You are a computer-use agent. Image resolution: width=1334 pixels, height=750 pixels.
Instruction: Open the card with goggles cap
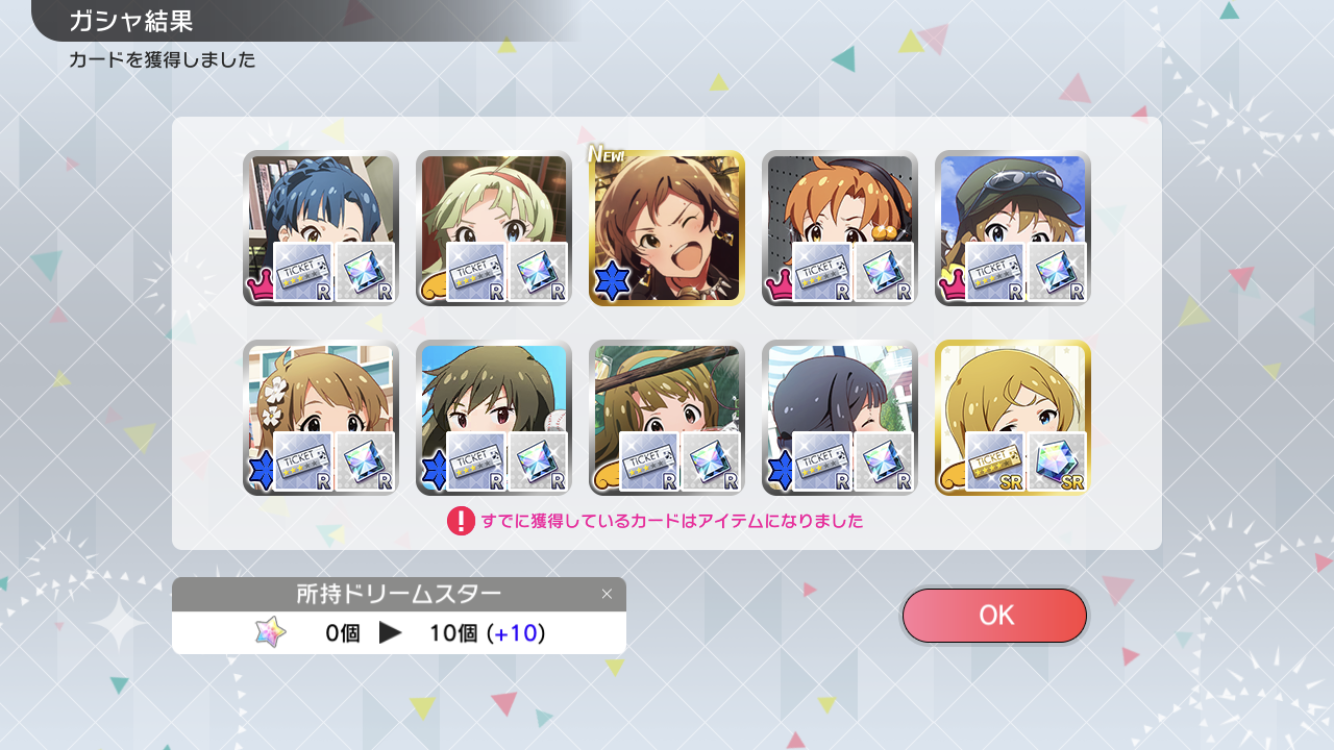click(1013, 228)
